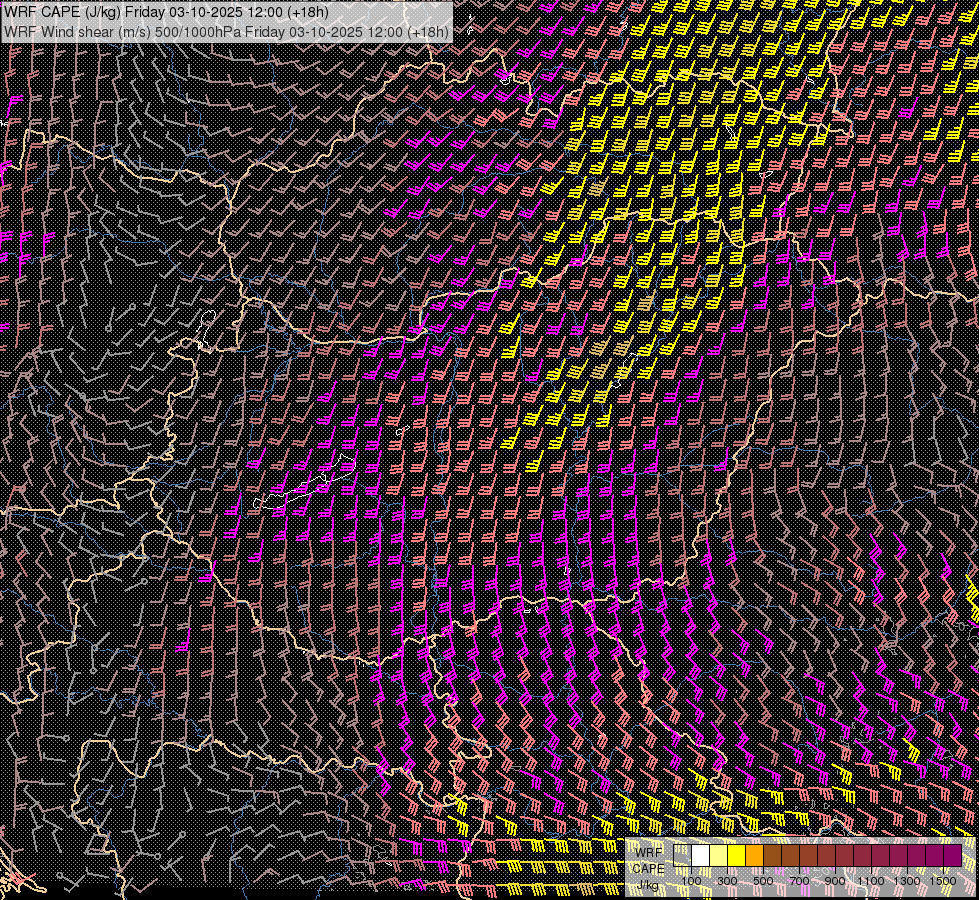Viewport: 979px width, 900px height.
Task: Pick the rightmost purple legend swatch
Action: click(952, 856)
